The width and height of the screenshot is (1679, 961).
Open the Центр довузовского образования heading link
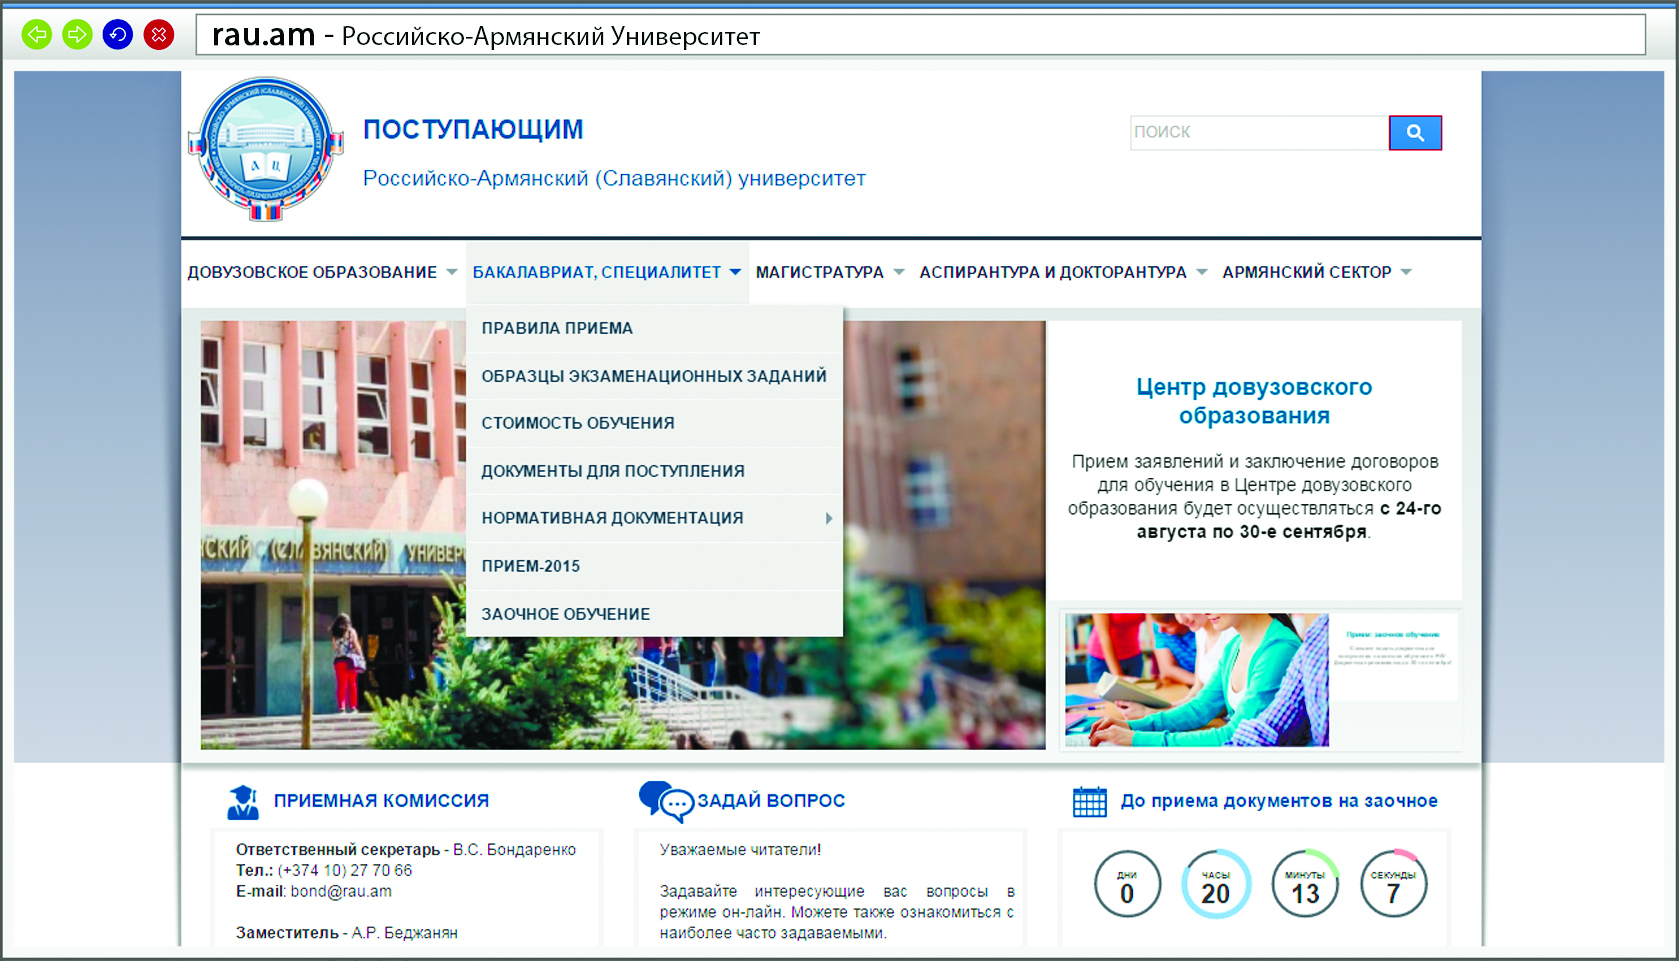(1254, 401)
